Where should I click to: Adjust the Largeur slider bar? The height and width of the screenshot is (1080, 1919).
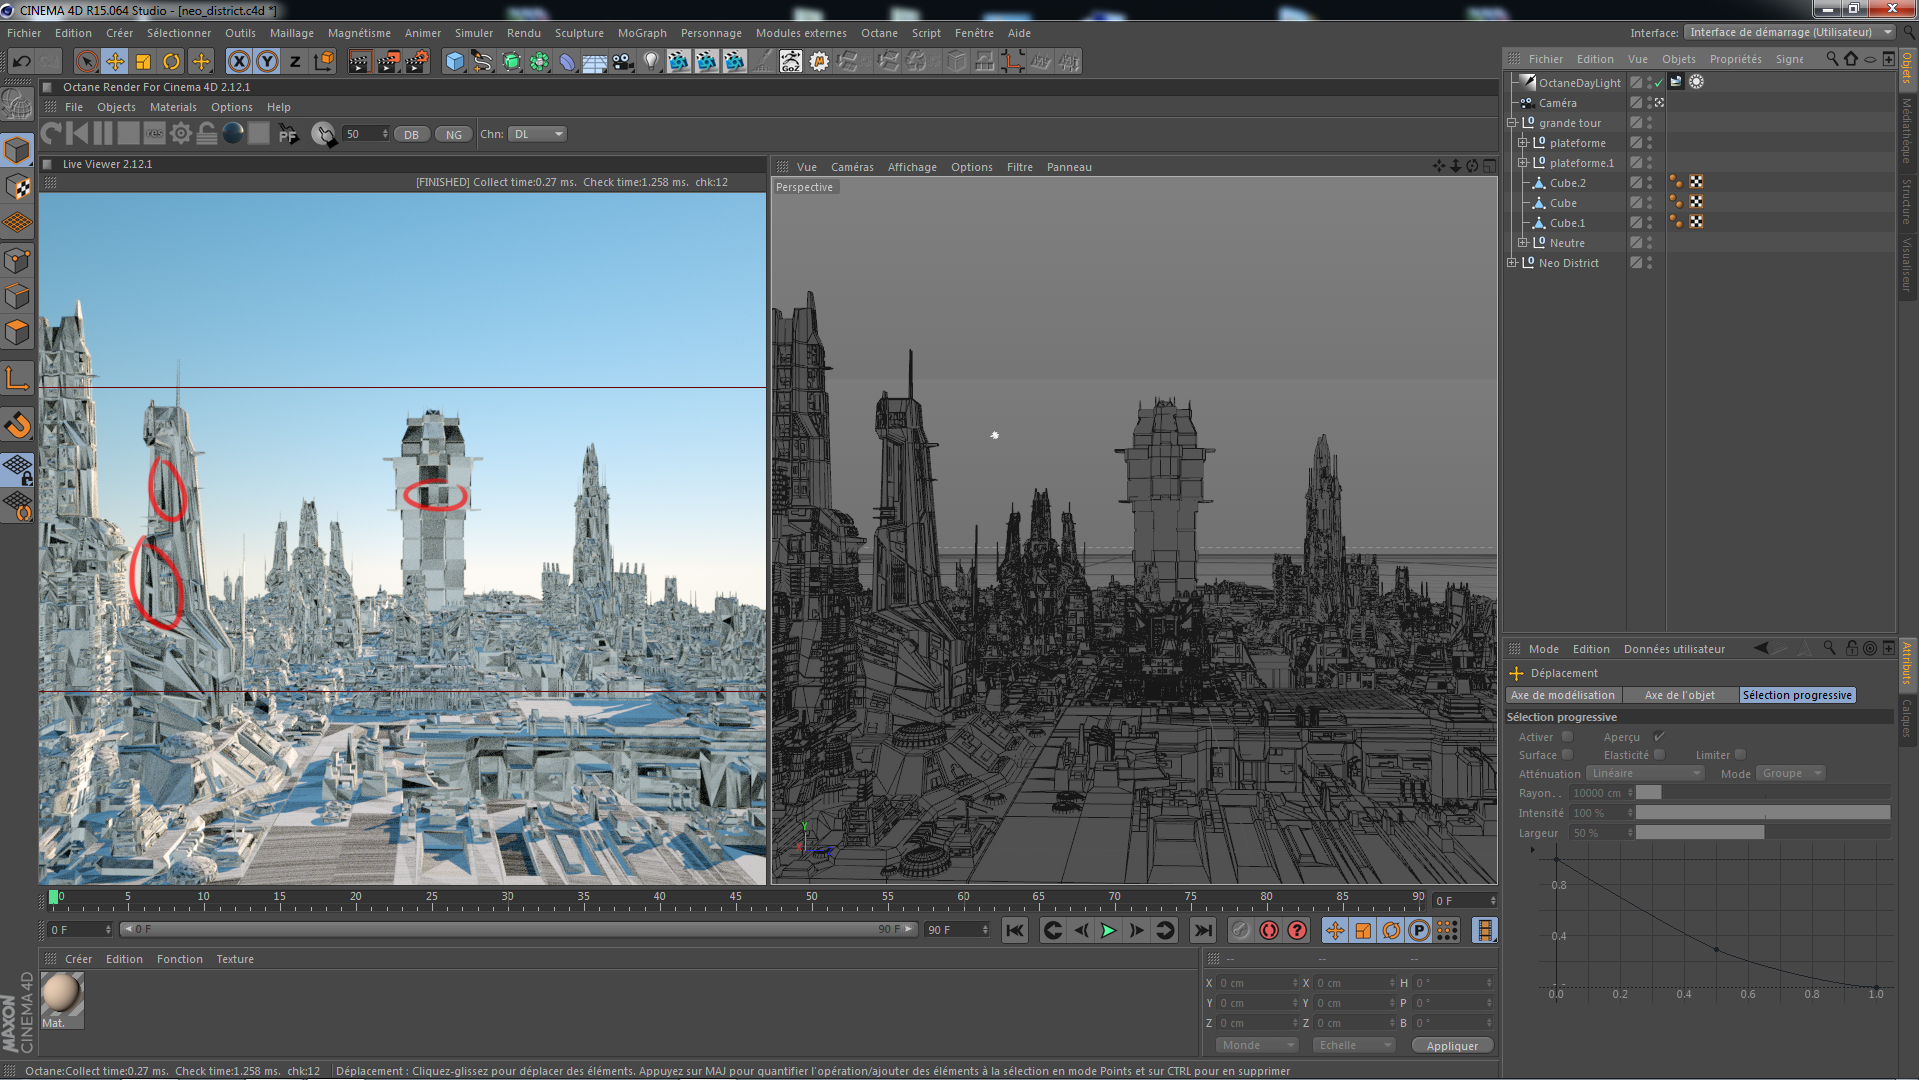click(1762, 833)
